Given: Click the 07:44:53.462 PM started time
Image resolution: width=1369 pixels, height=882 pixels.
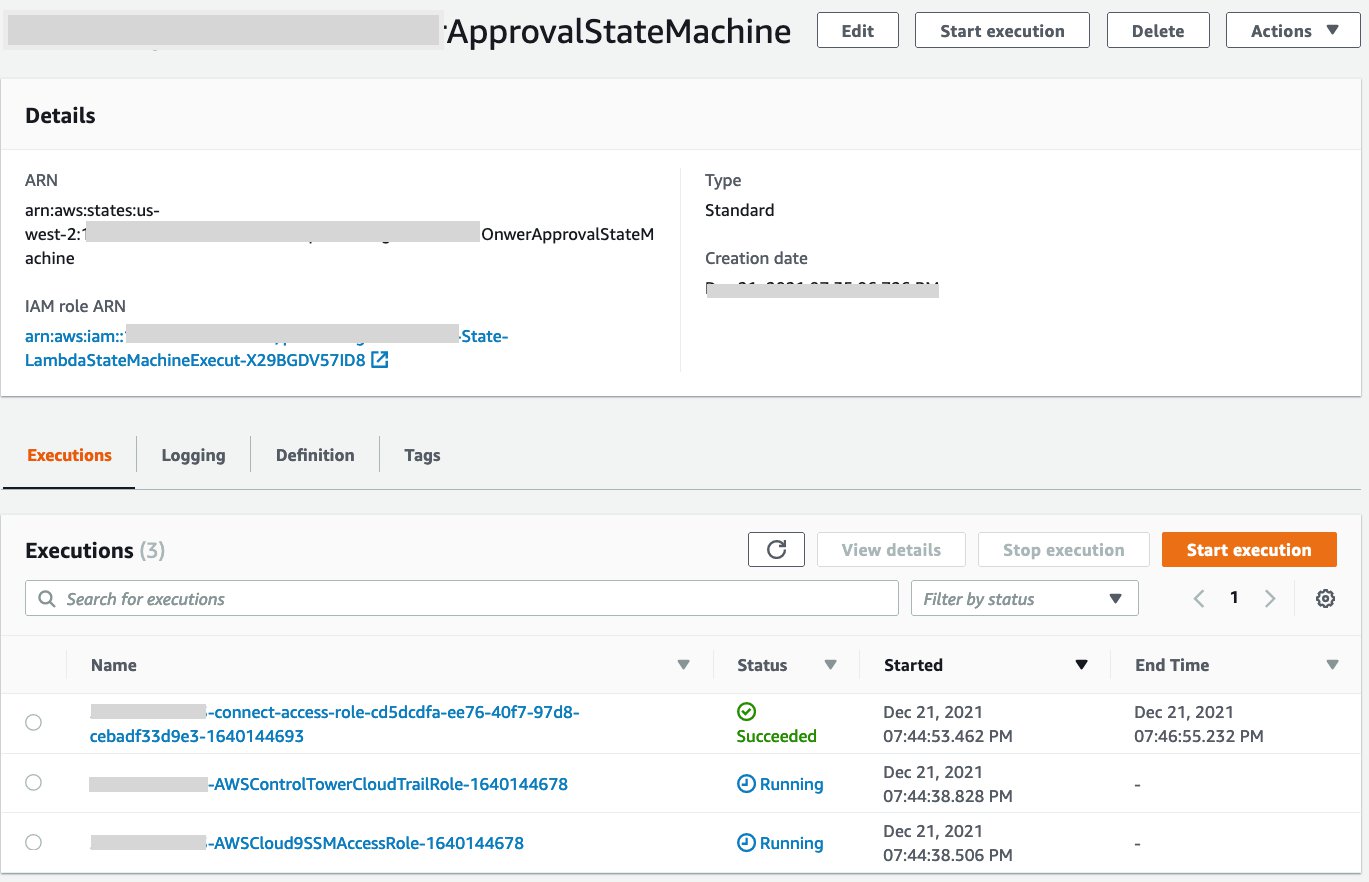Looking at the screenshot, I should (948, 736).
